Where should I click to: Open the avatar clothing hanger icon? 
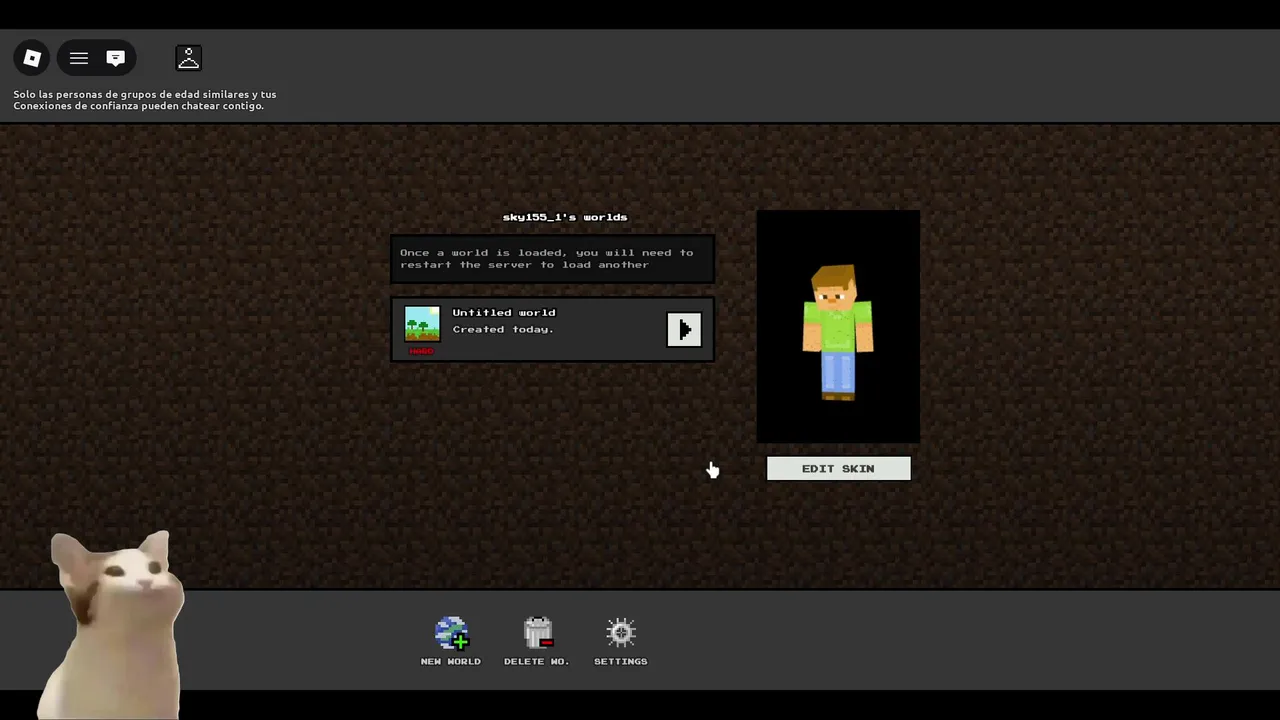[x=188, y=58]
